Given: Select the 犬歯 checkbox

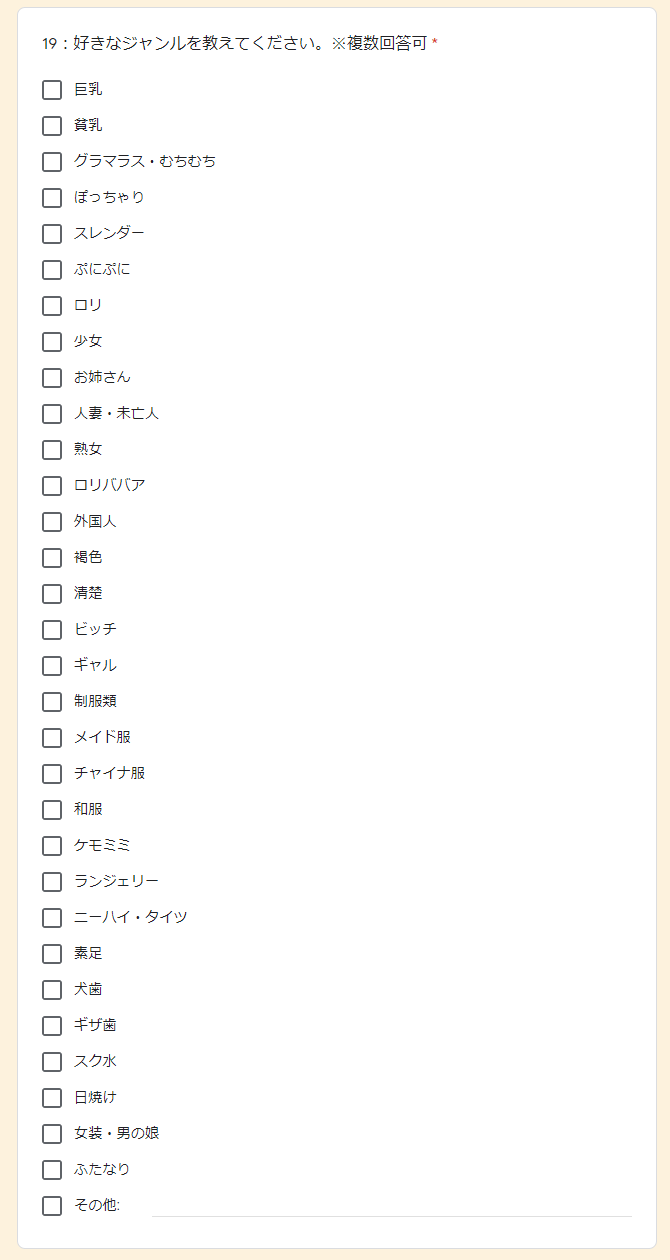Looking at the screenshot, I should 52,990.
